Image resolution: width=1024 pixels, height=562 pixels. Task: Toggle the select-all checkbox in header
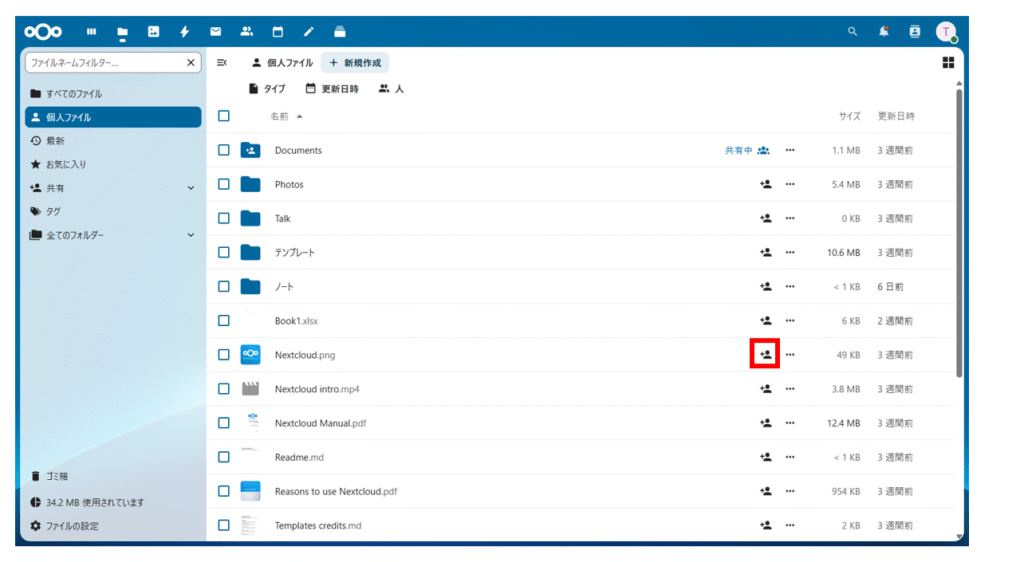tap(224, 116)
